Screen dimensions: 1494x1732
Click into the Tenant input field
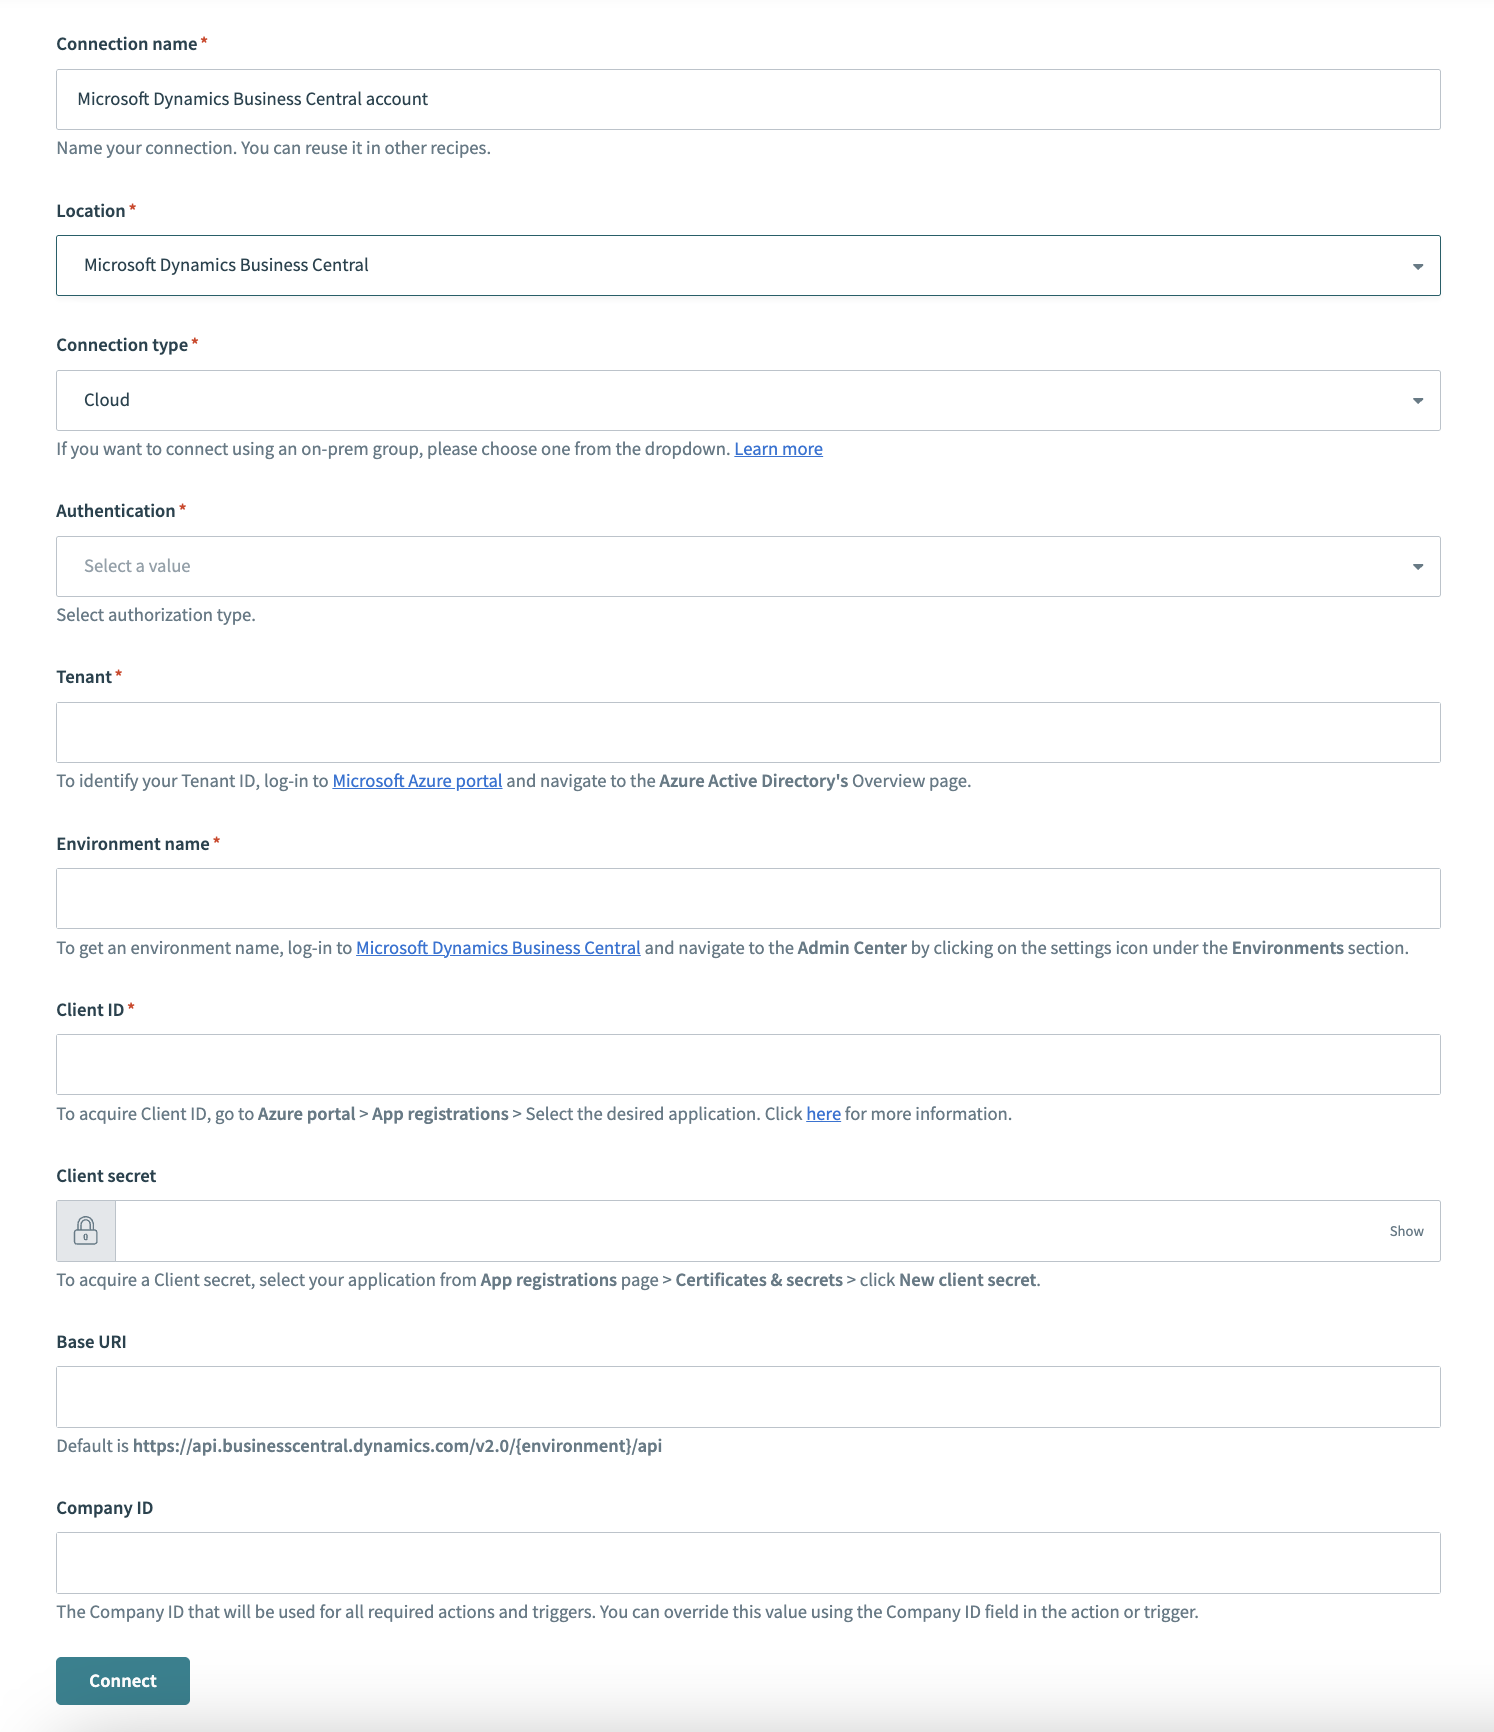[747, 732]
